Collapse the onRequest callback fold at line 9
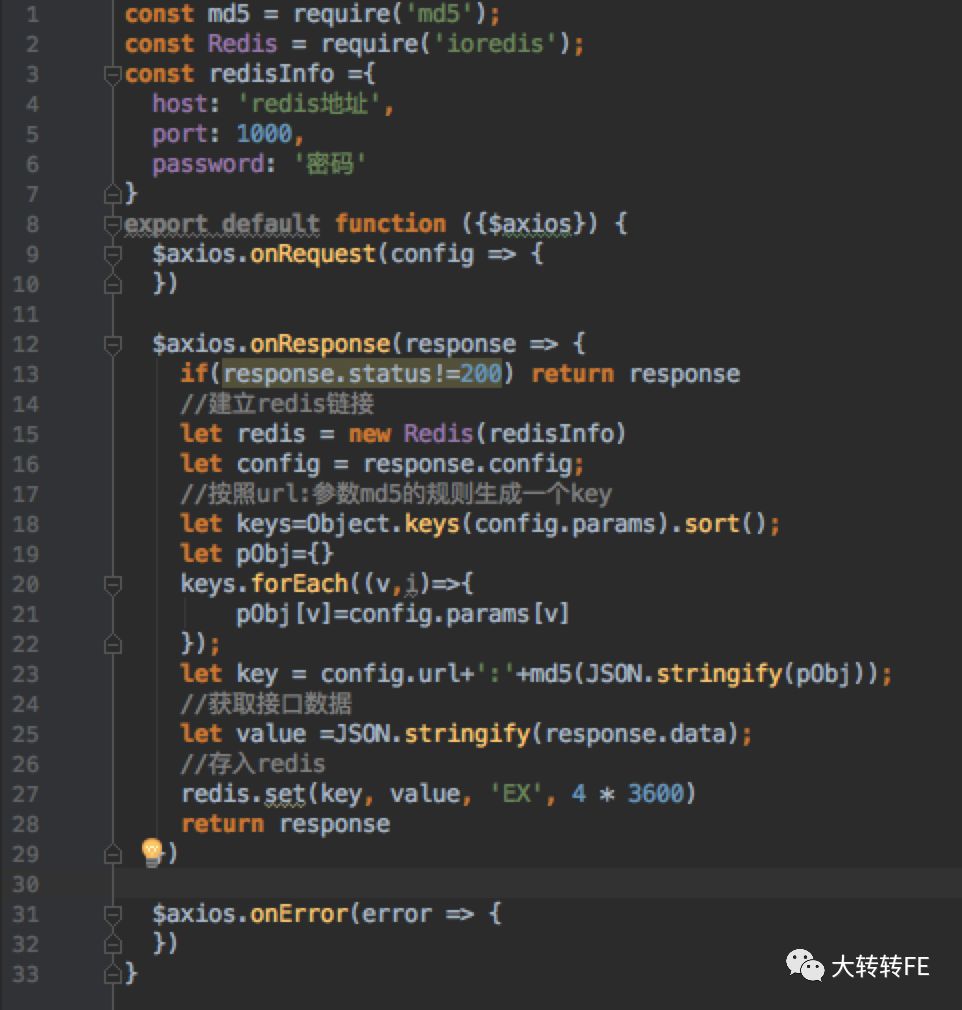Viewport: 962px width, 1010px height. pyautogui.click(x=113, y=255)
